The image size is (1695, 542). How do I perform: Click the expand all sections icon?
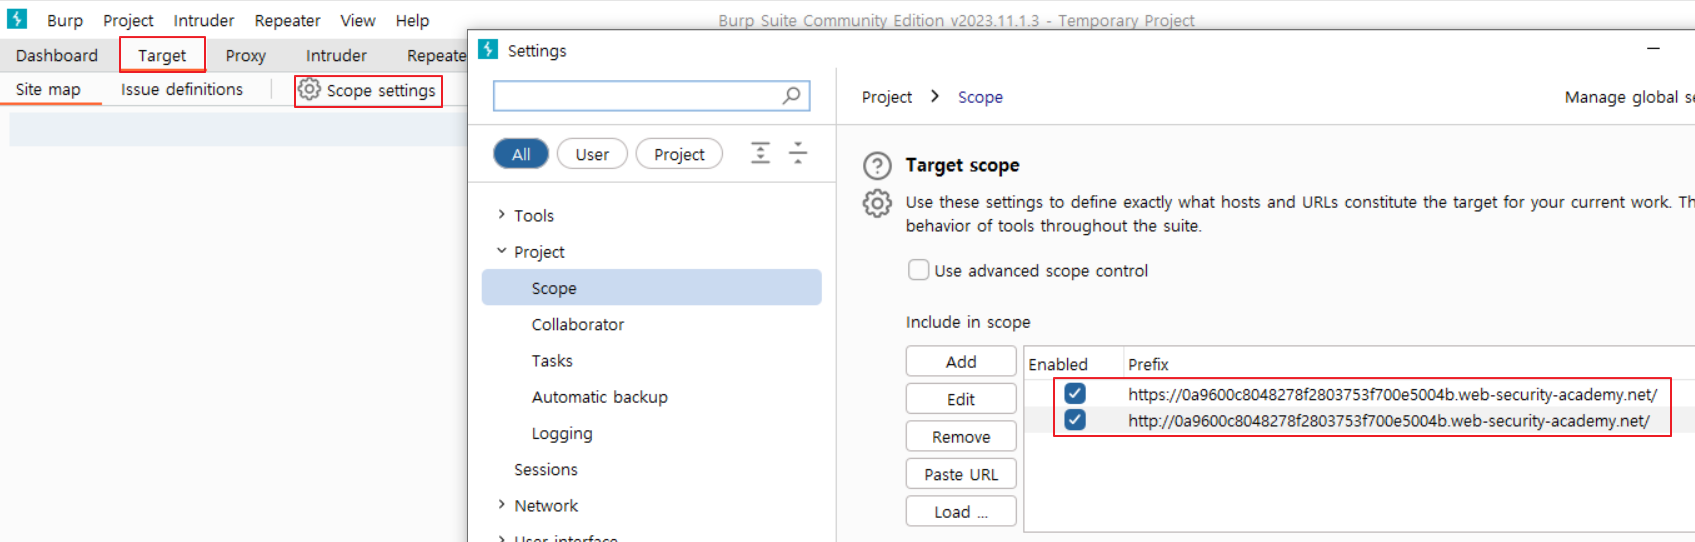[x=761, y=153]
